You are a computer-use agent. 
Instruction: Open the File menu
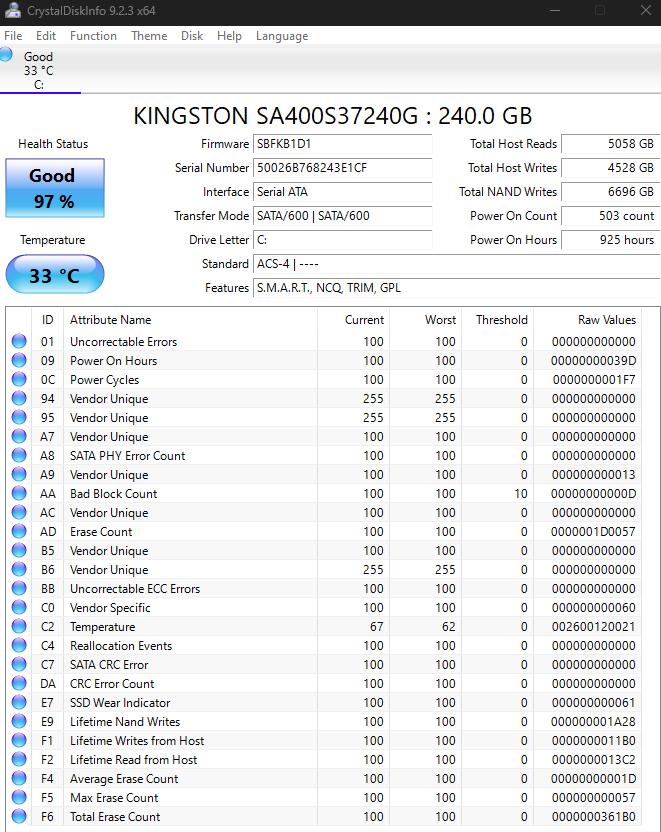(x=13, y=36)
